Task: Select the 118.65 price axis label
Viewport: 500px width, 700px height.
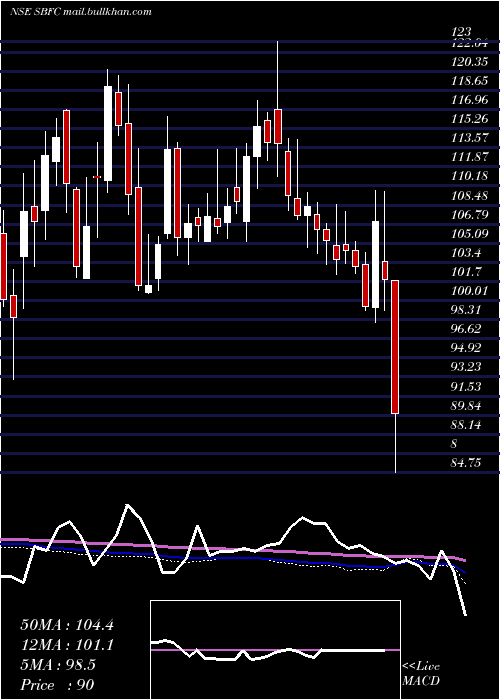Action: (469, 81)
